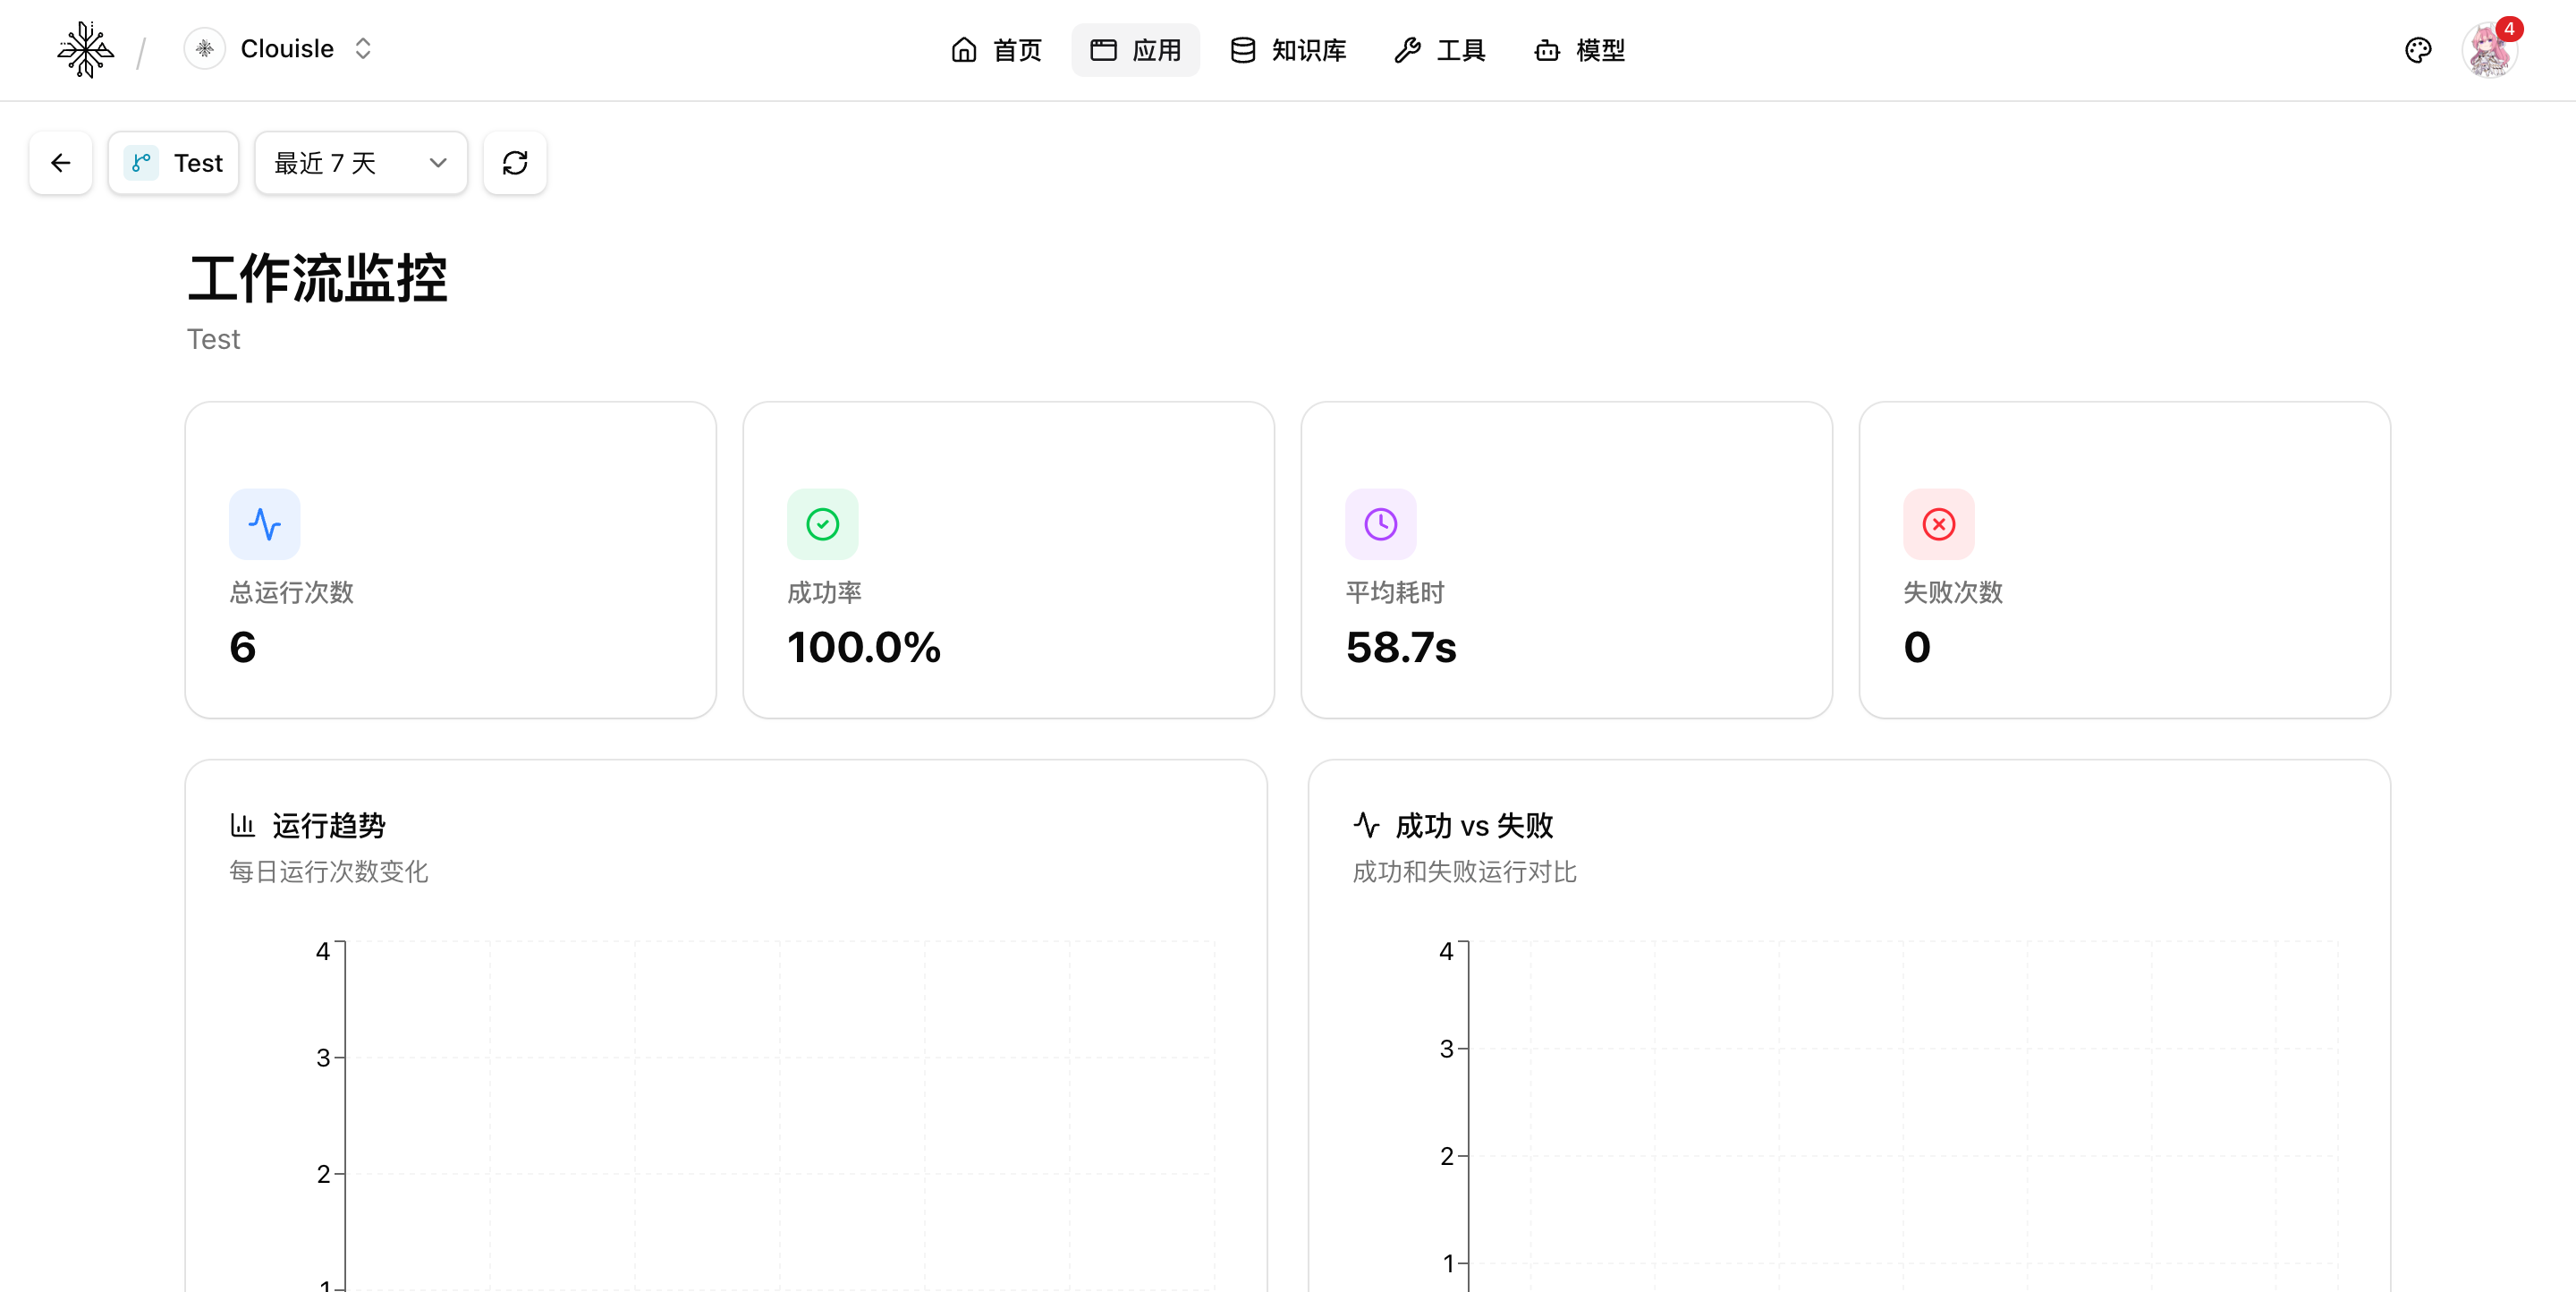The width and height of the screenshot is (2576, 1292).
Task: Select the 应用 navigation tab
Action: click(x=1135, y=50)
